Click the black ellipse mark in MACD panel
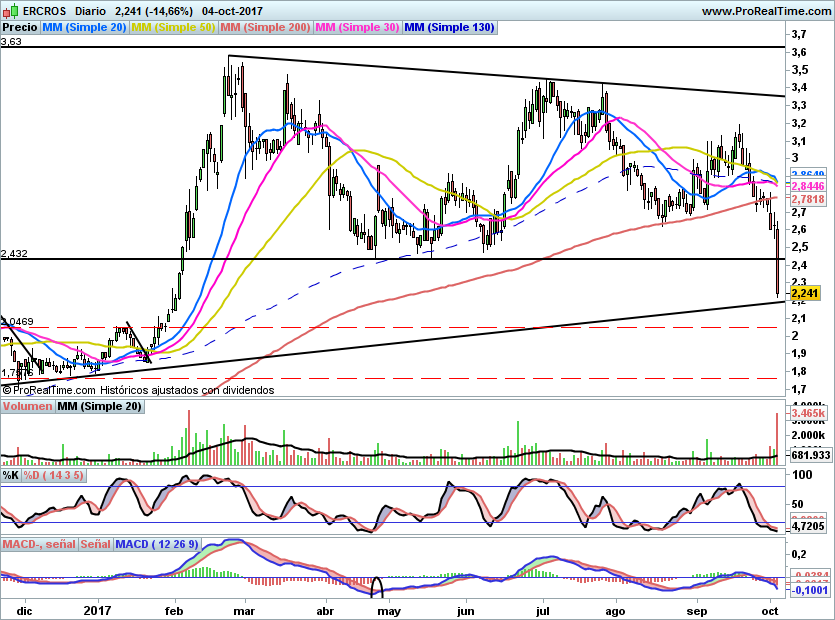The width and height of the screenshot is (835, 620). tap(376, 586)
